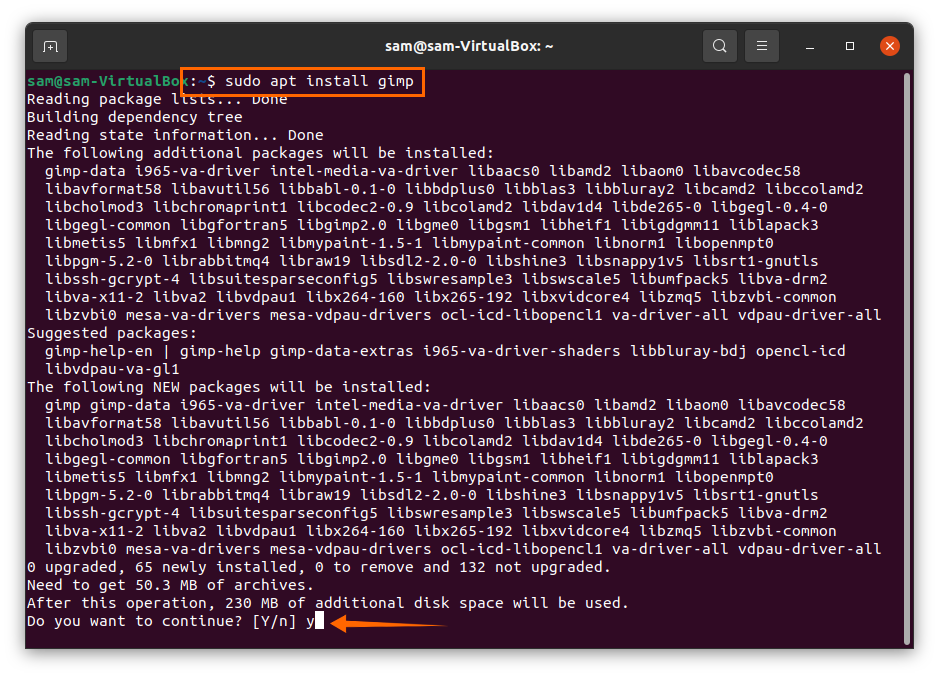939x677 pixels.
Task: Click the sam@sam-VirtualBox prompt text
Action: 108,81
